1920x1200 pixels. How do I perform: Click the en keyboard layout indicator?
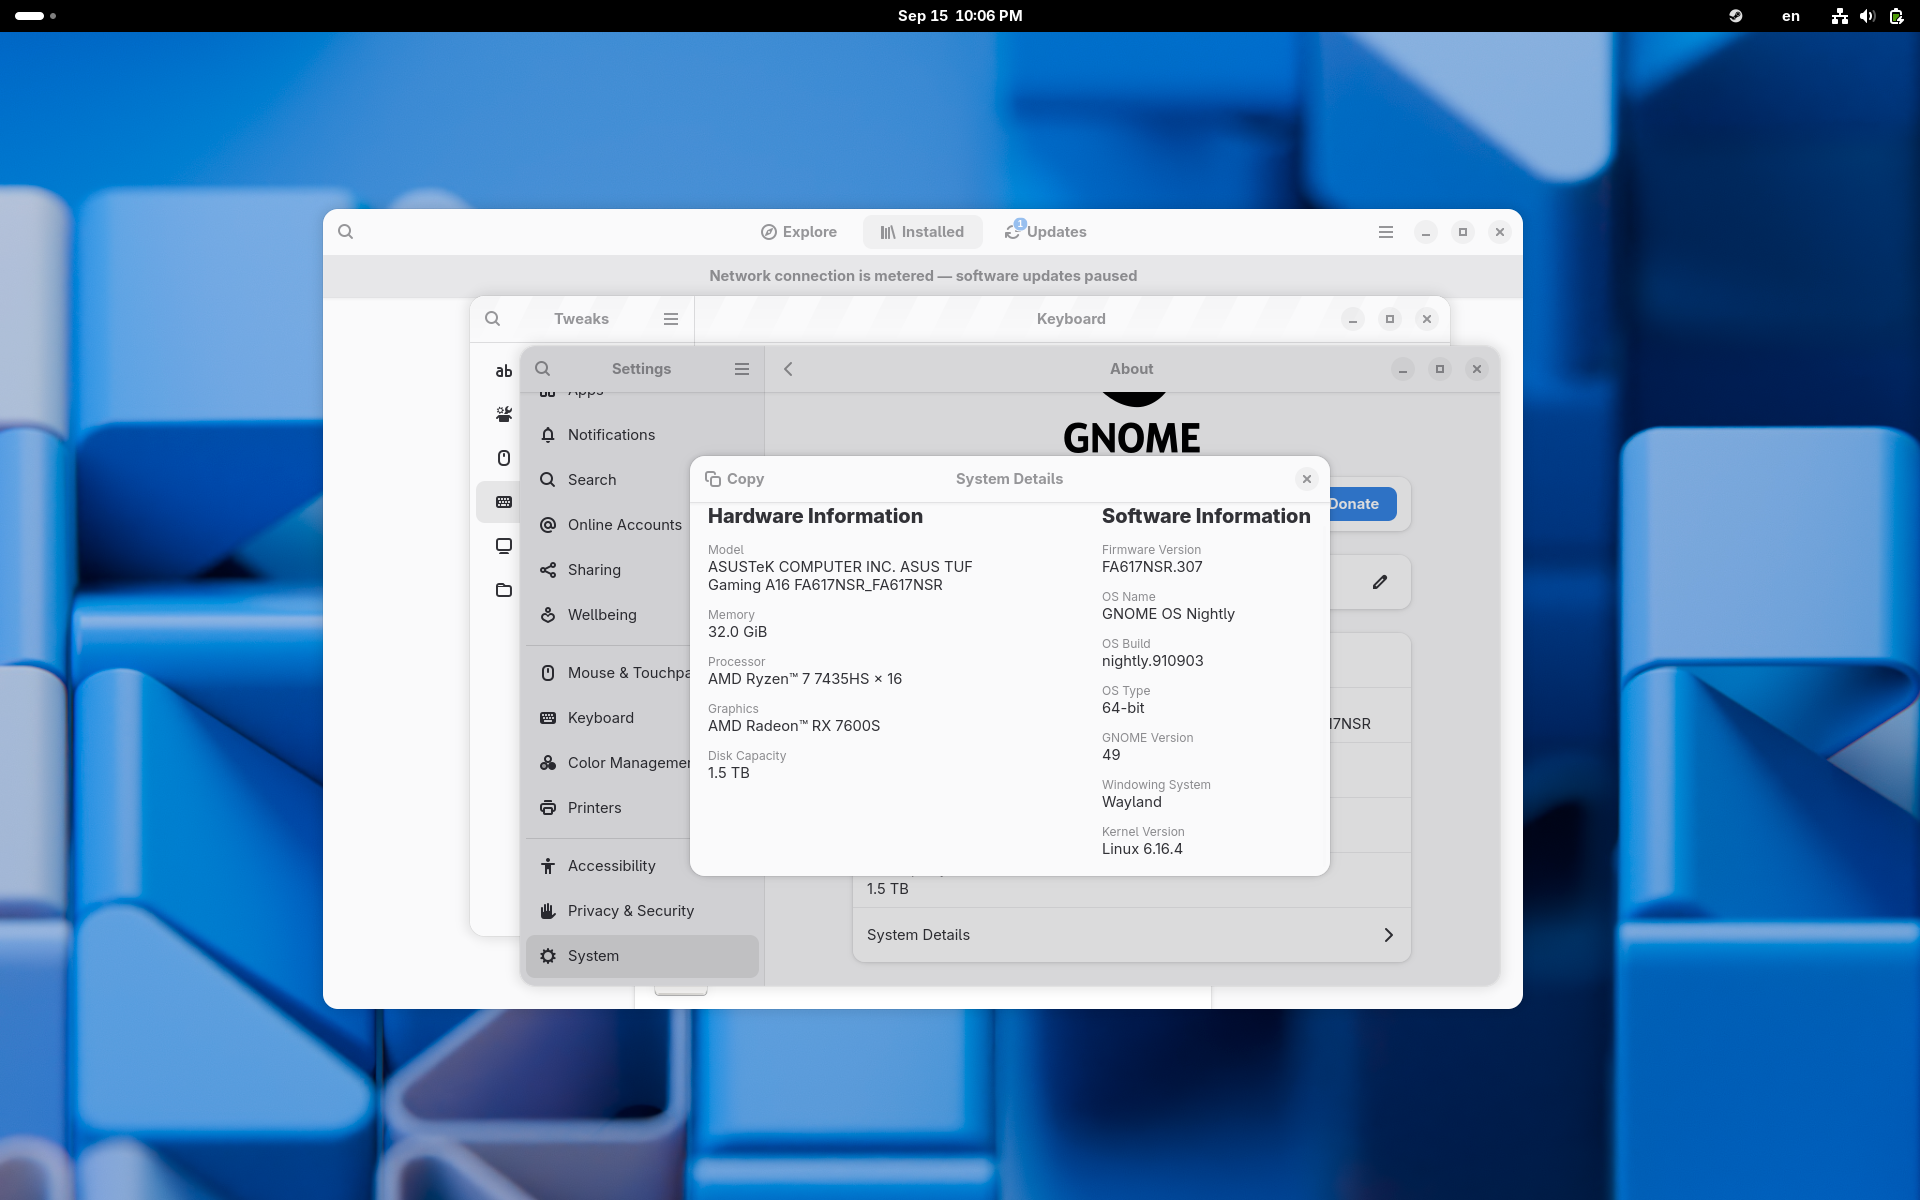(1791, 16)
